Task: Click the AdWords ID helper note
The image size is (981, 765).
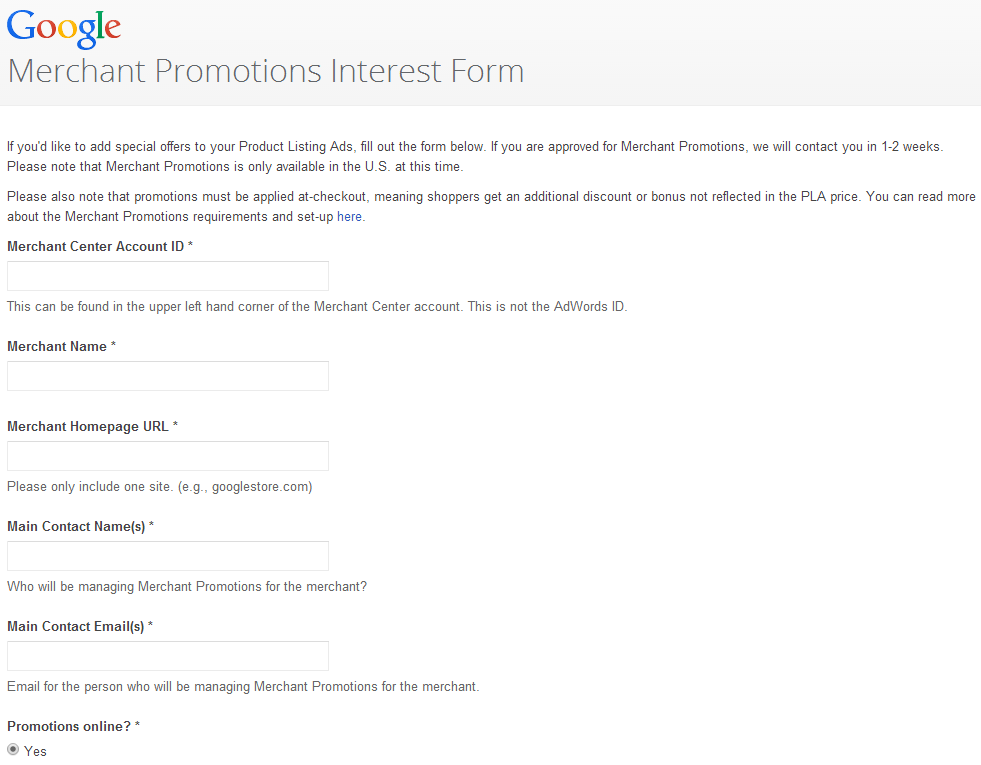Action: (317, 307)
